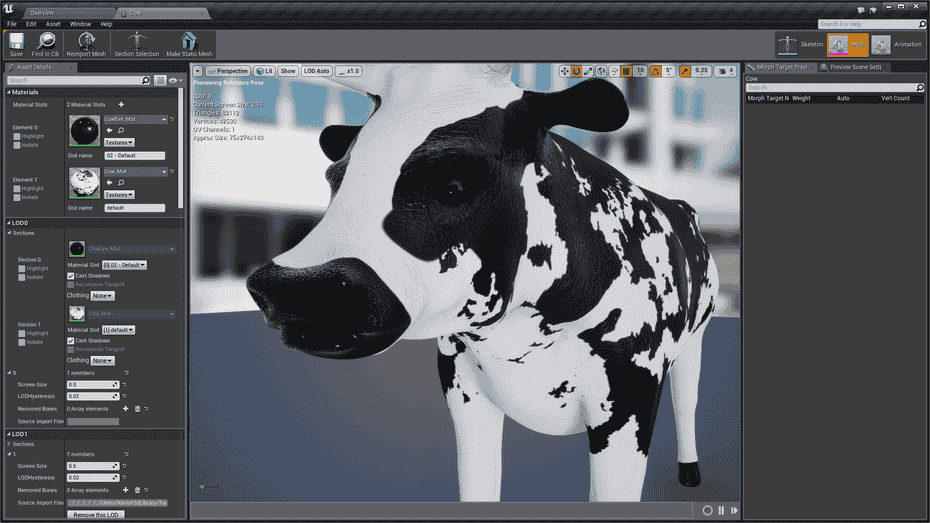Enable Highlight for Element 1
Image resolution: width=930 pixels, height=523 pixels.
[17, 189]
